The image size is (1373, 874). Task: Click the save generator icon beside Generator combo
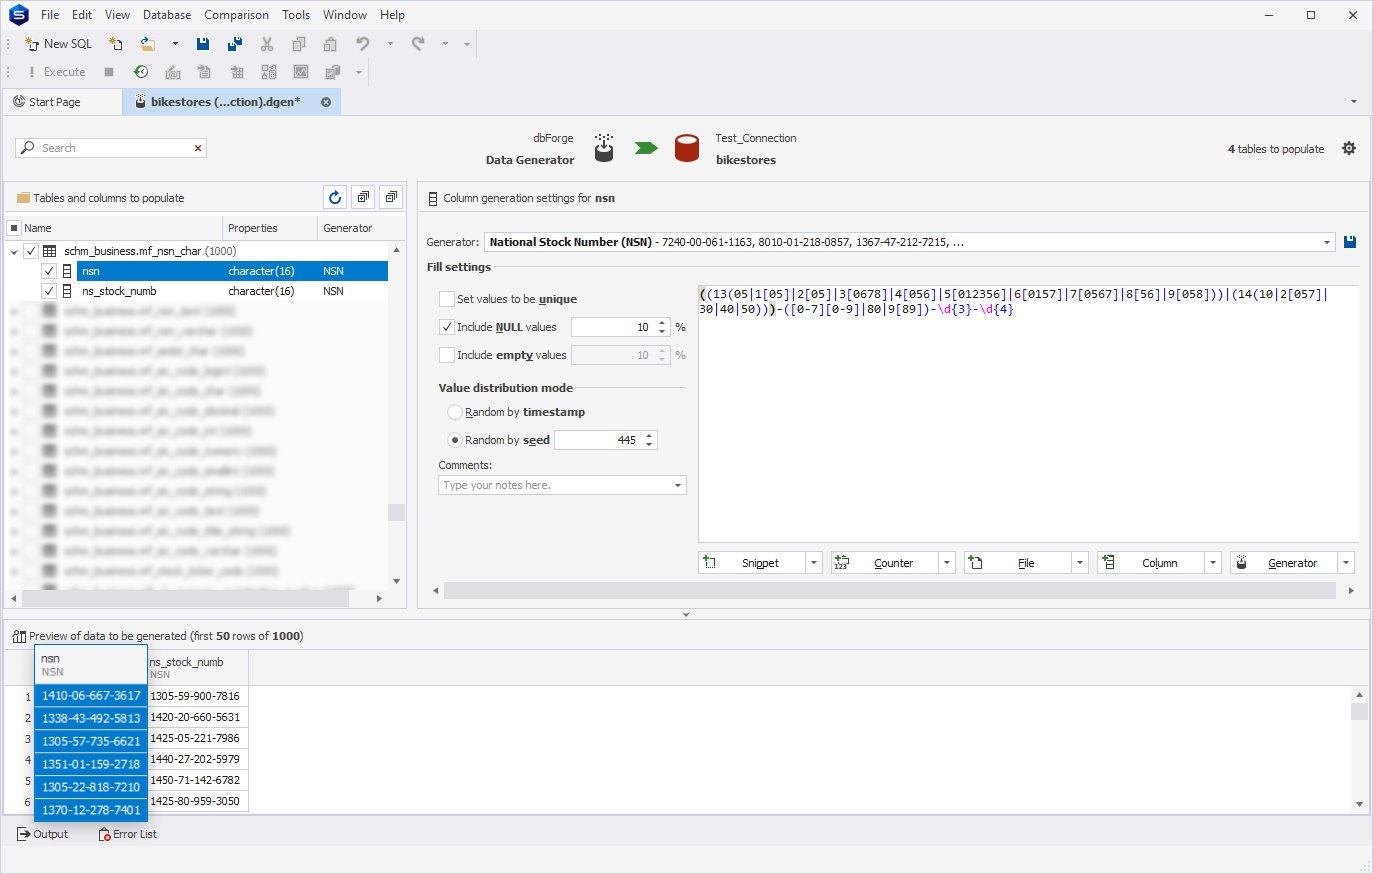click(x=1350, y=242)
